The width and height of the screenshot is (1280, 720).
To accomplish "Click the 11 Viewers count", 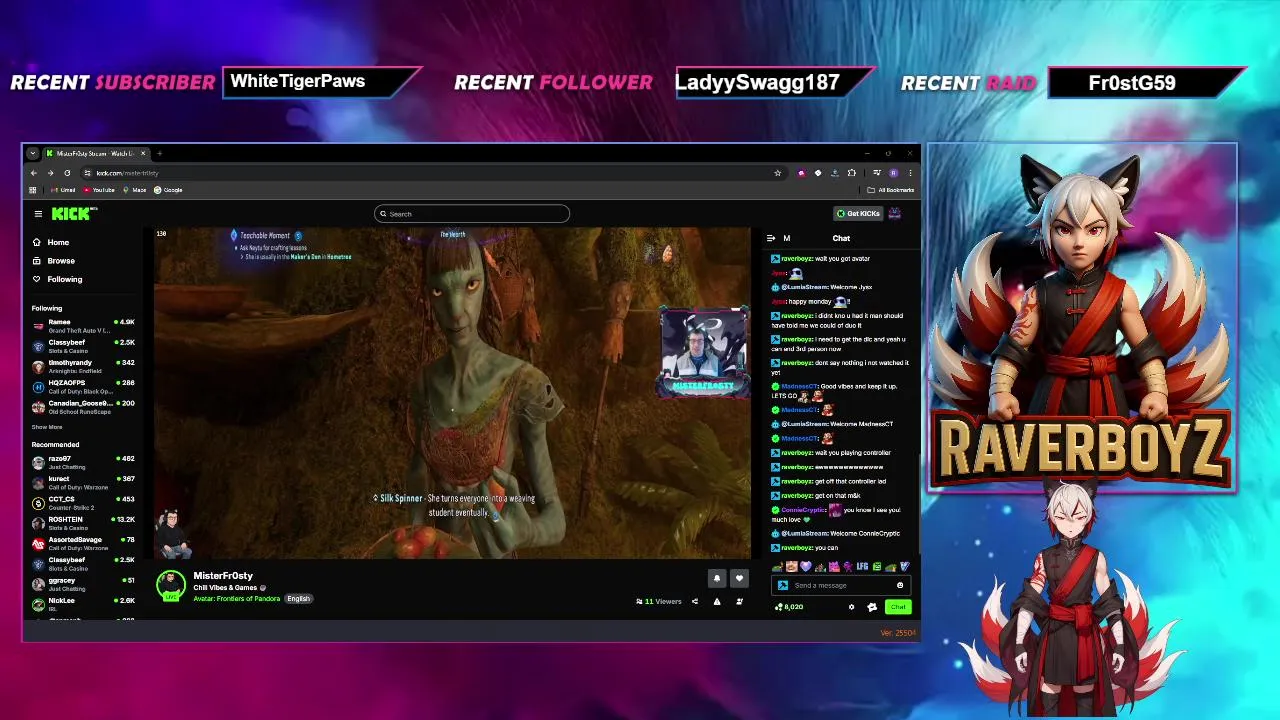I will coord(658,602).
